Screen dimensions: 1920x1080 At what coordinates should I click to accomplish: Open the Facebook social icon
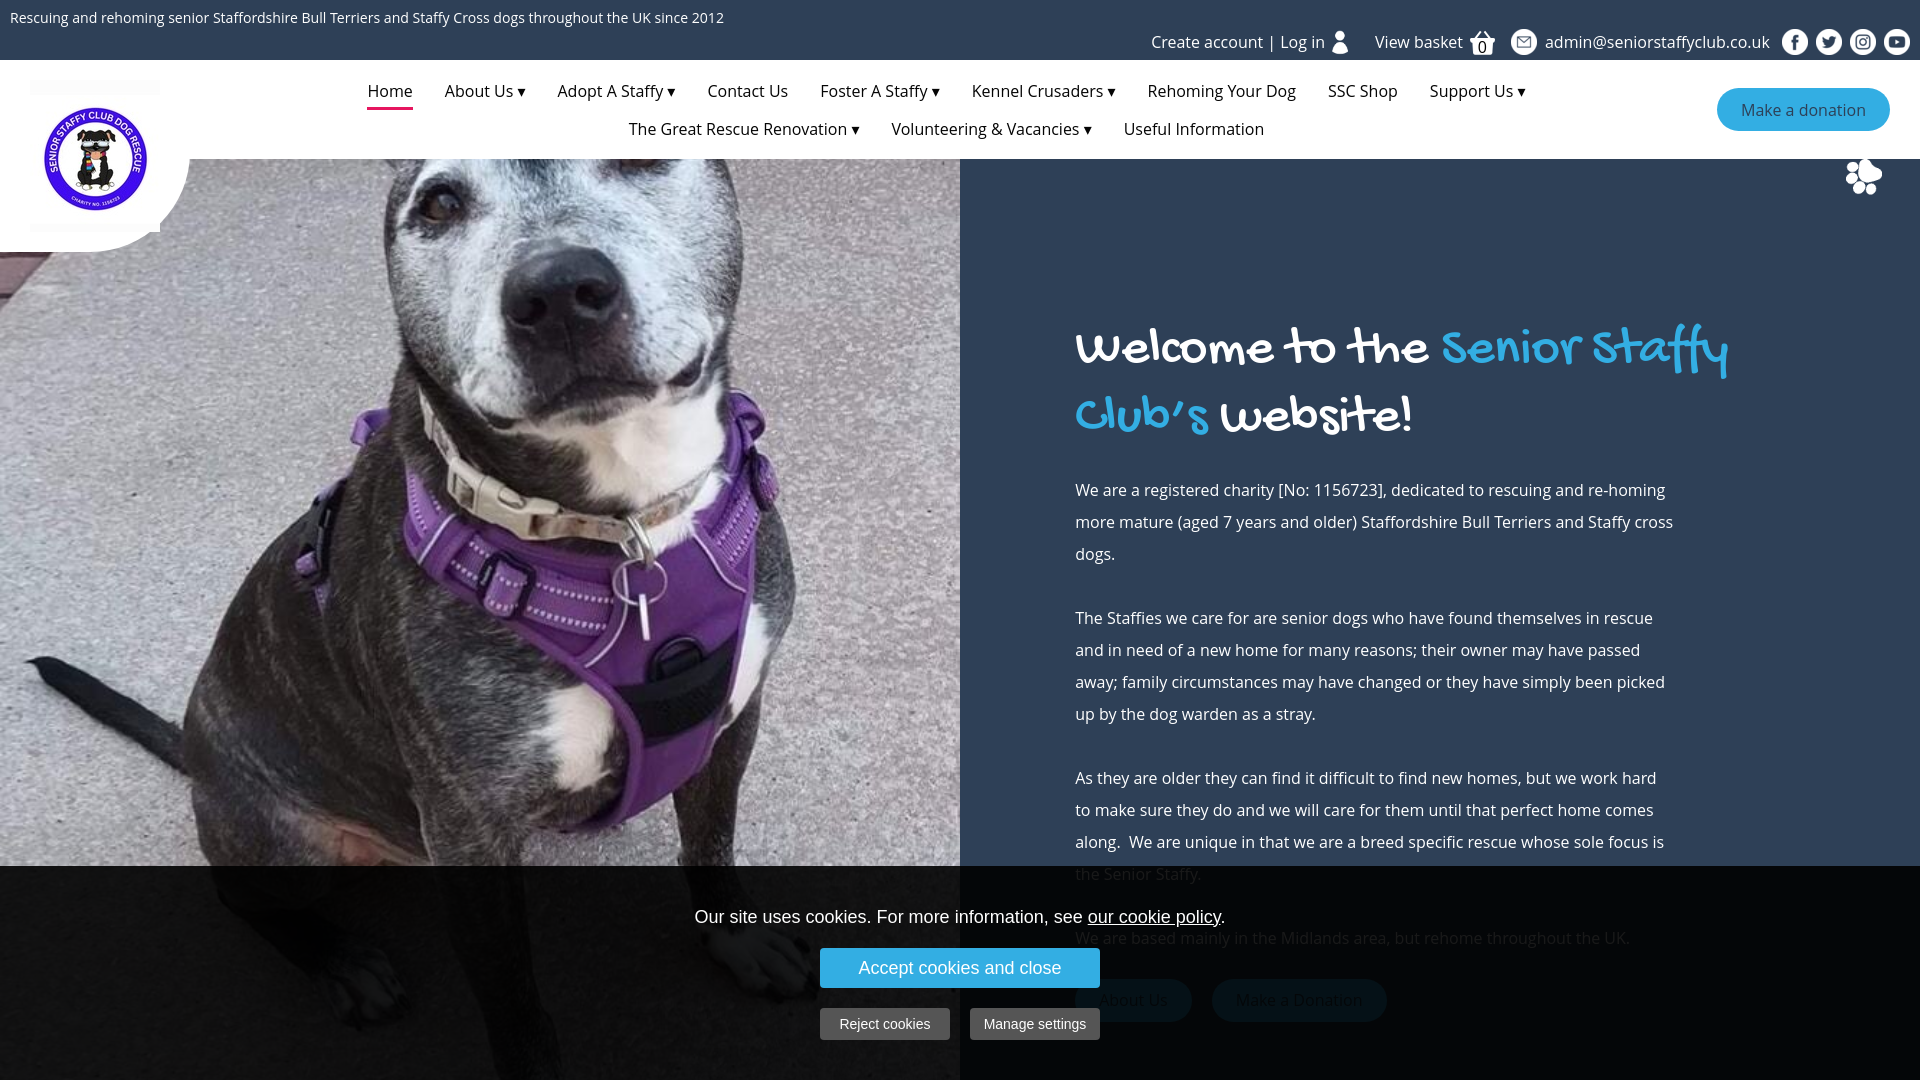pyautogui.click(x=1795, y=42)
